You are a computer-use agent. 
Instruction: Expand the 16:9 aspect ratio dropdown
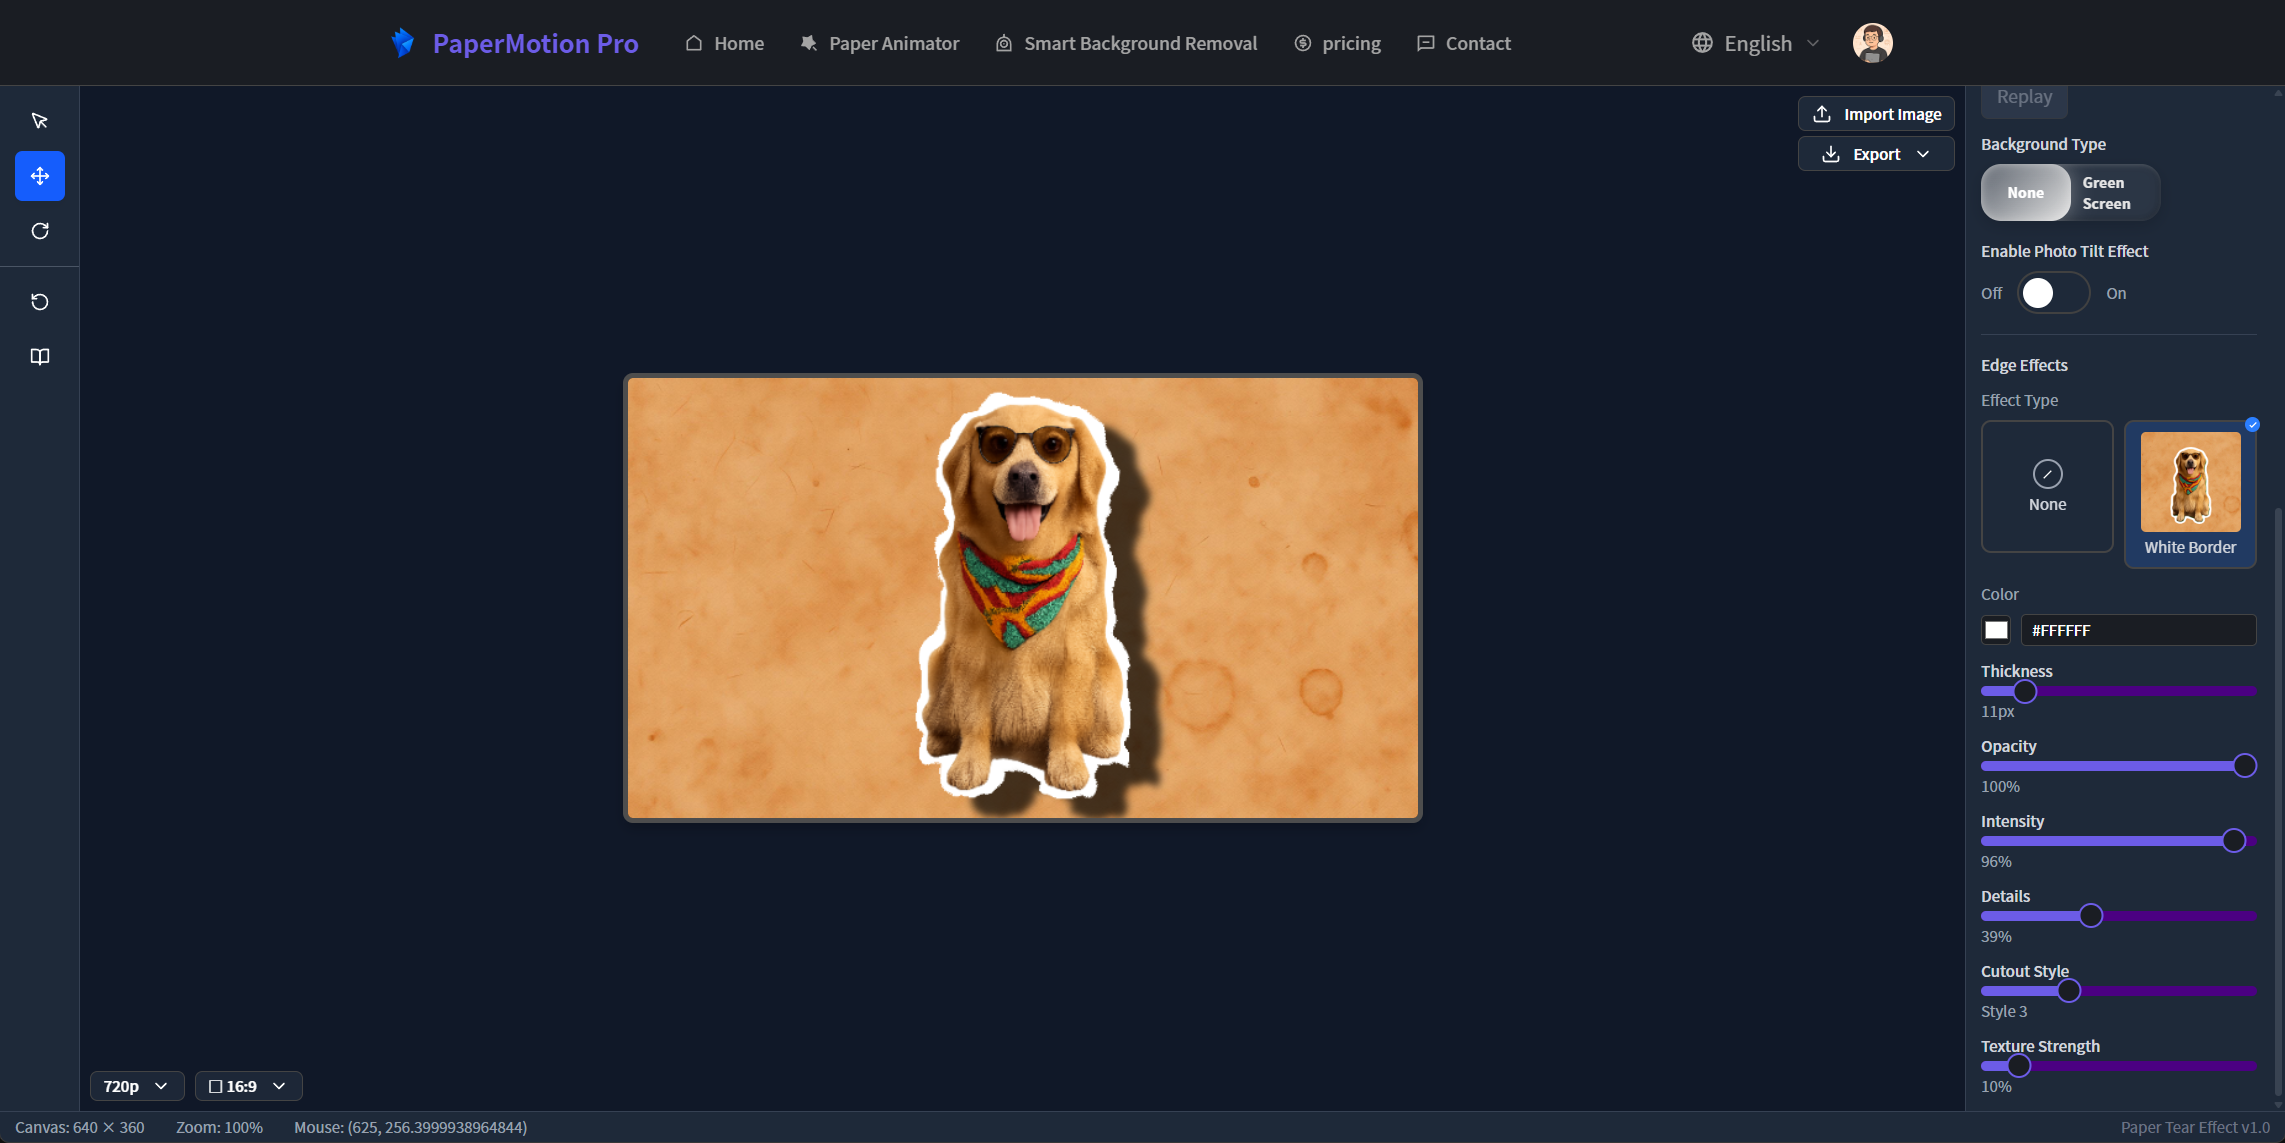[247, 1085]
